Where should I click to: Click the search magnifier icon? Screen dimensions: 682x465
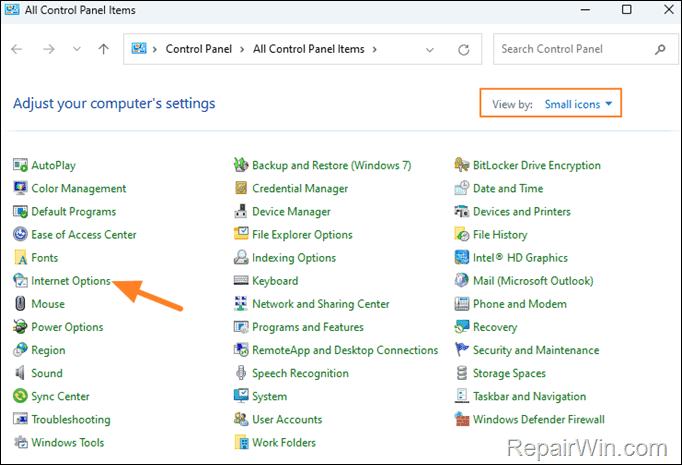coord(660,49)
